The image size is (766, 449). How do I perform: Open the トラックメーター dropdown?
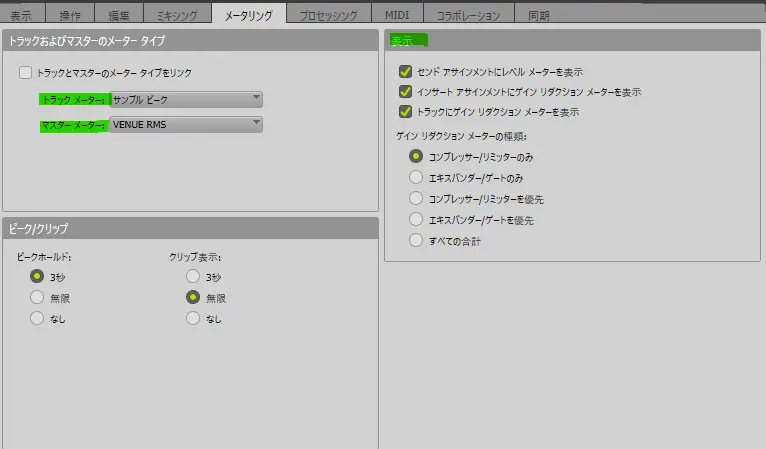[x=186, y=99]
